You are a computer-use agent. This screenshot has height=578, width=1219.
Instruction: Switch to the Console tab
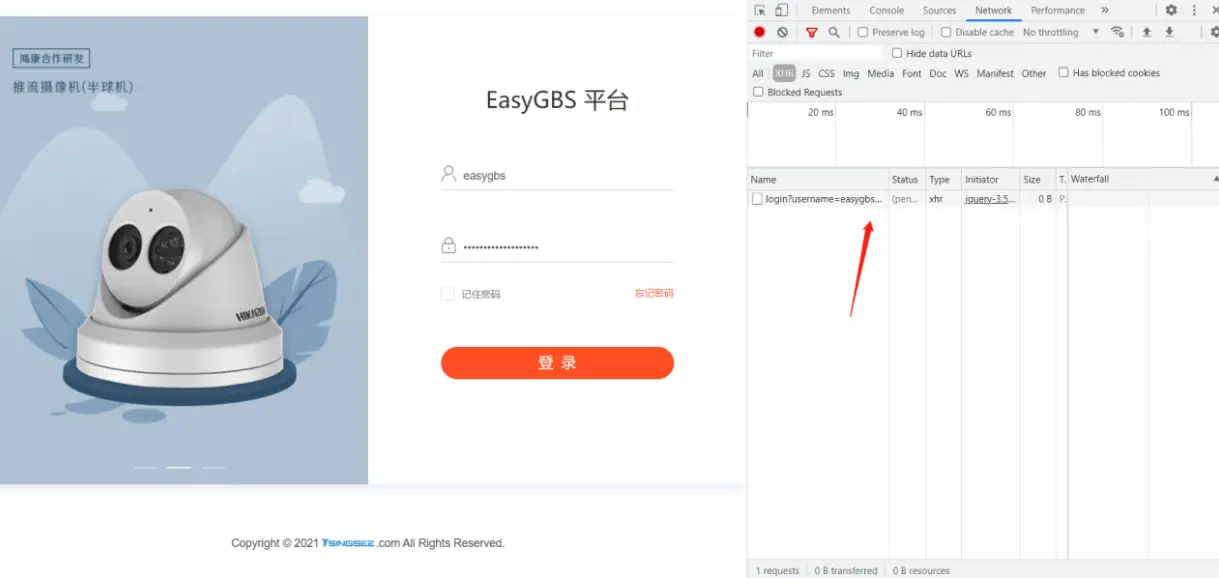(x=886, y=10)
